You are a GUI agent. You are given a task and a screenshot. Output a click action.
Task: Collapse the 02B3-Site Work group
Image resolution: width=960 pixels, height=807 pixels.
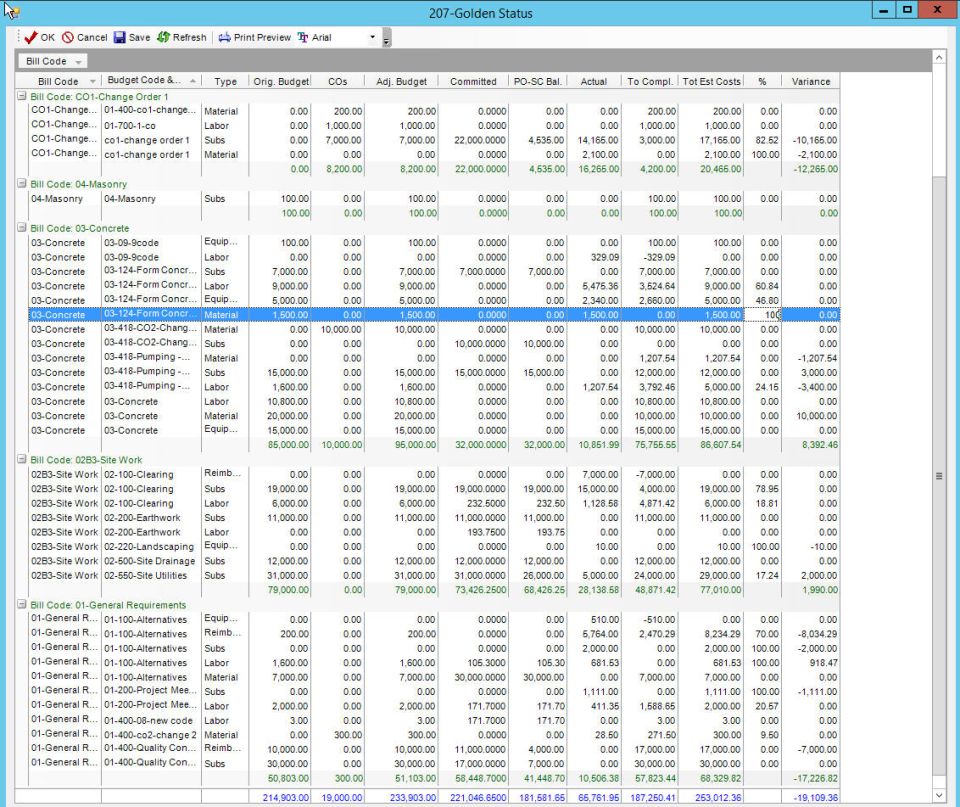coord(22,460)
